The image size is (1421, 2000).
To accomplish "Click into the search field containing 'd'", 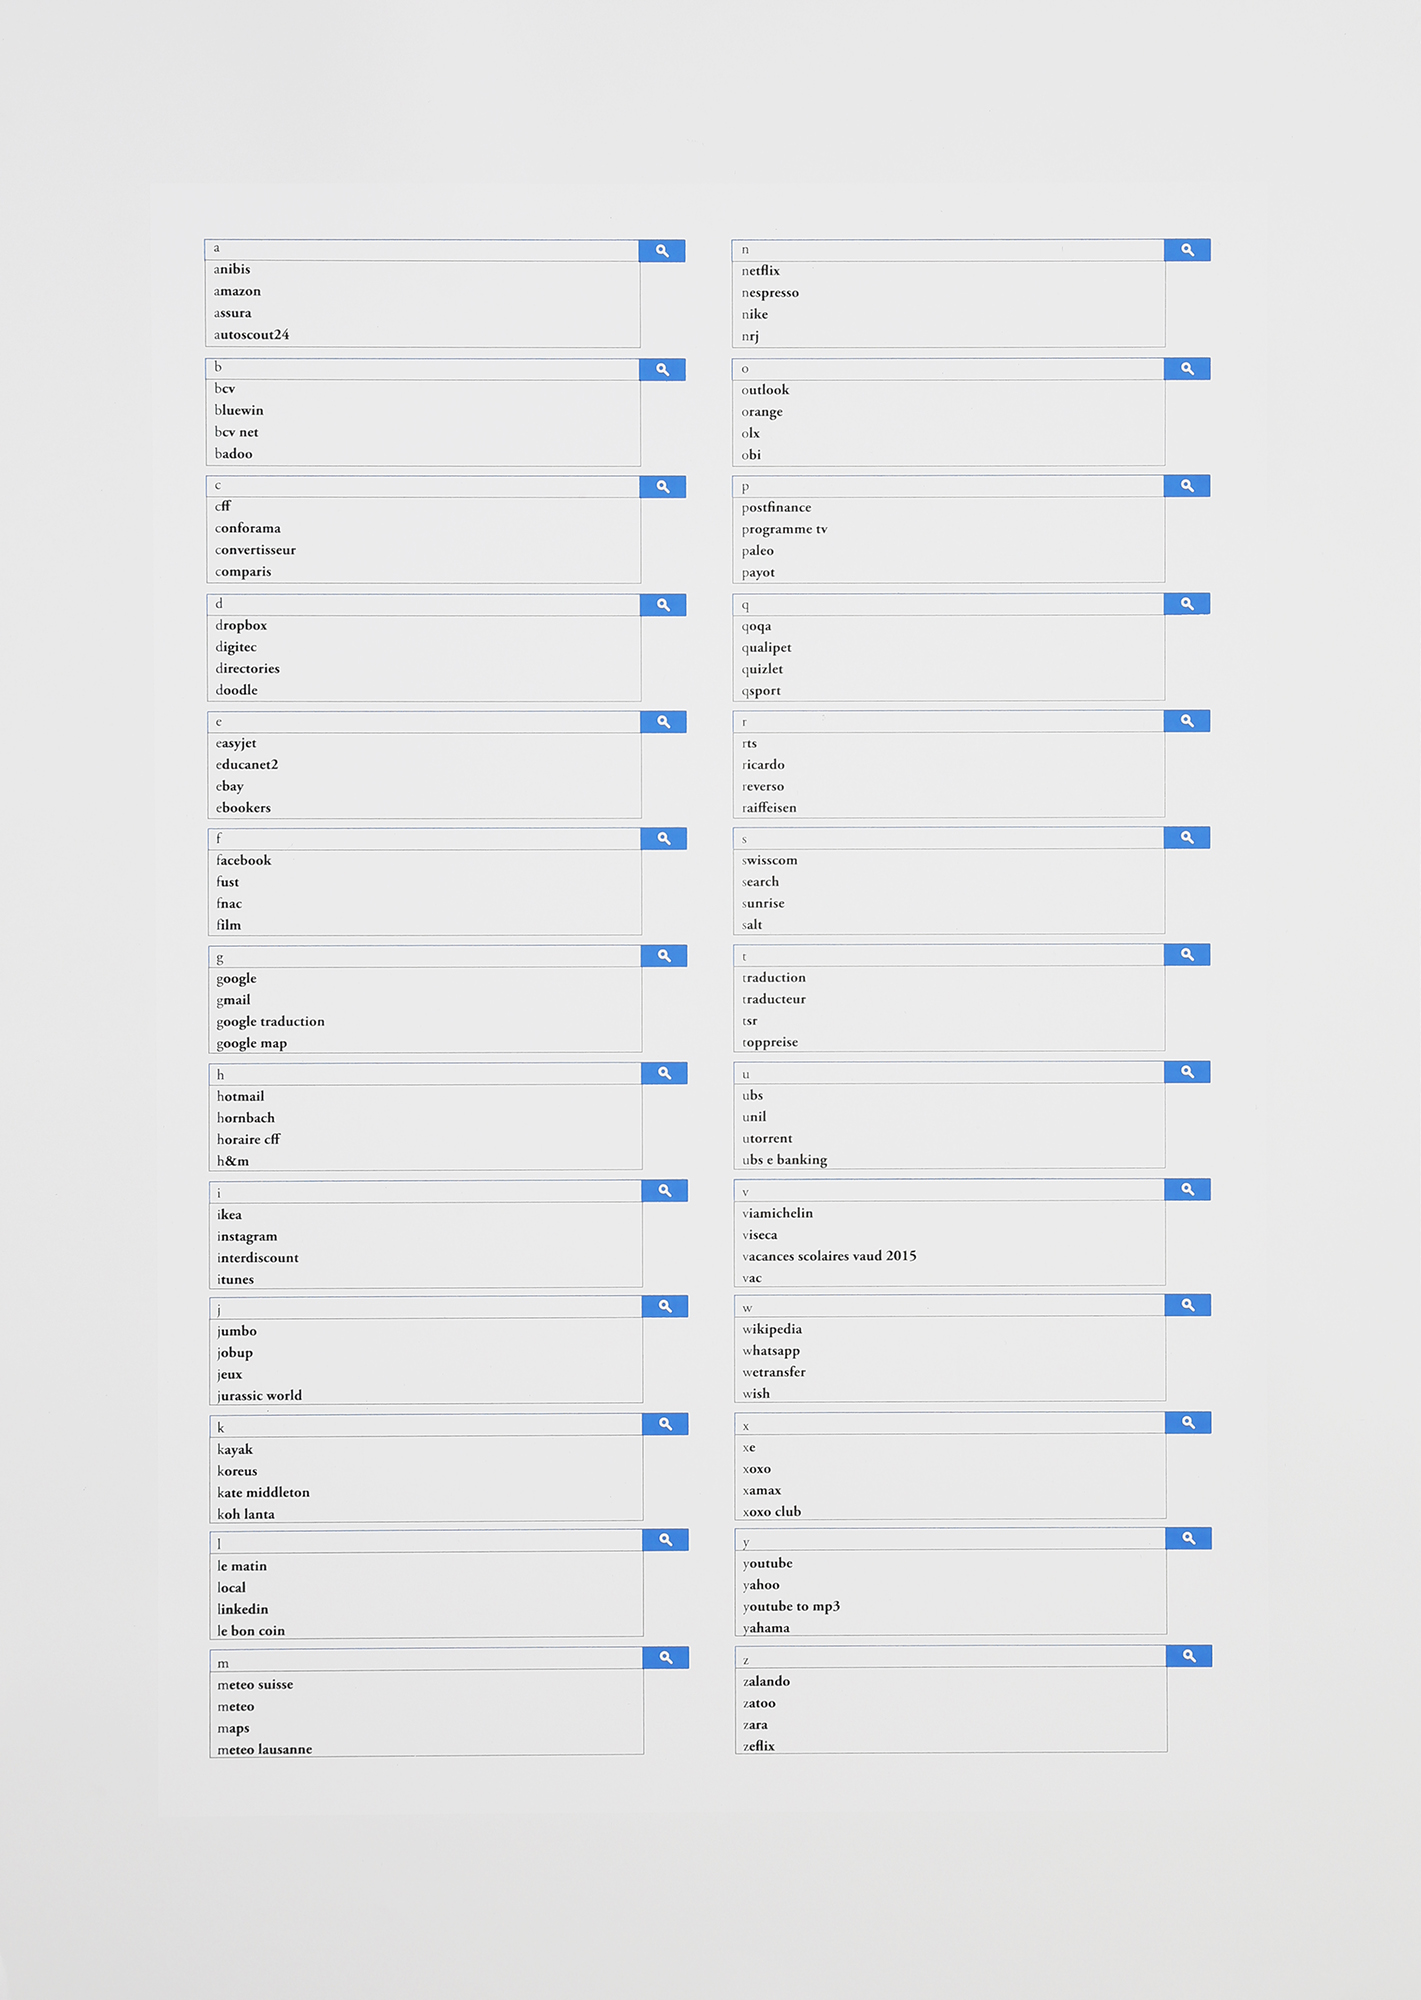I will click(424, 604).
